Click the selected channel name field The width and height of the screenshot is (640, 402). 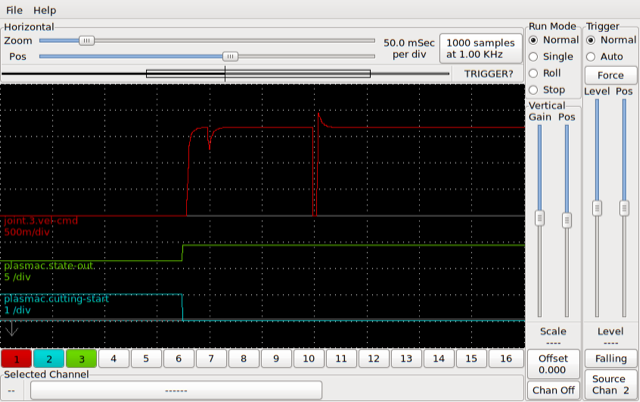pyautogui.click(x=176, y=390)
